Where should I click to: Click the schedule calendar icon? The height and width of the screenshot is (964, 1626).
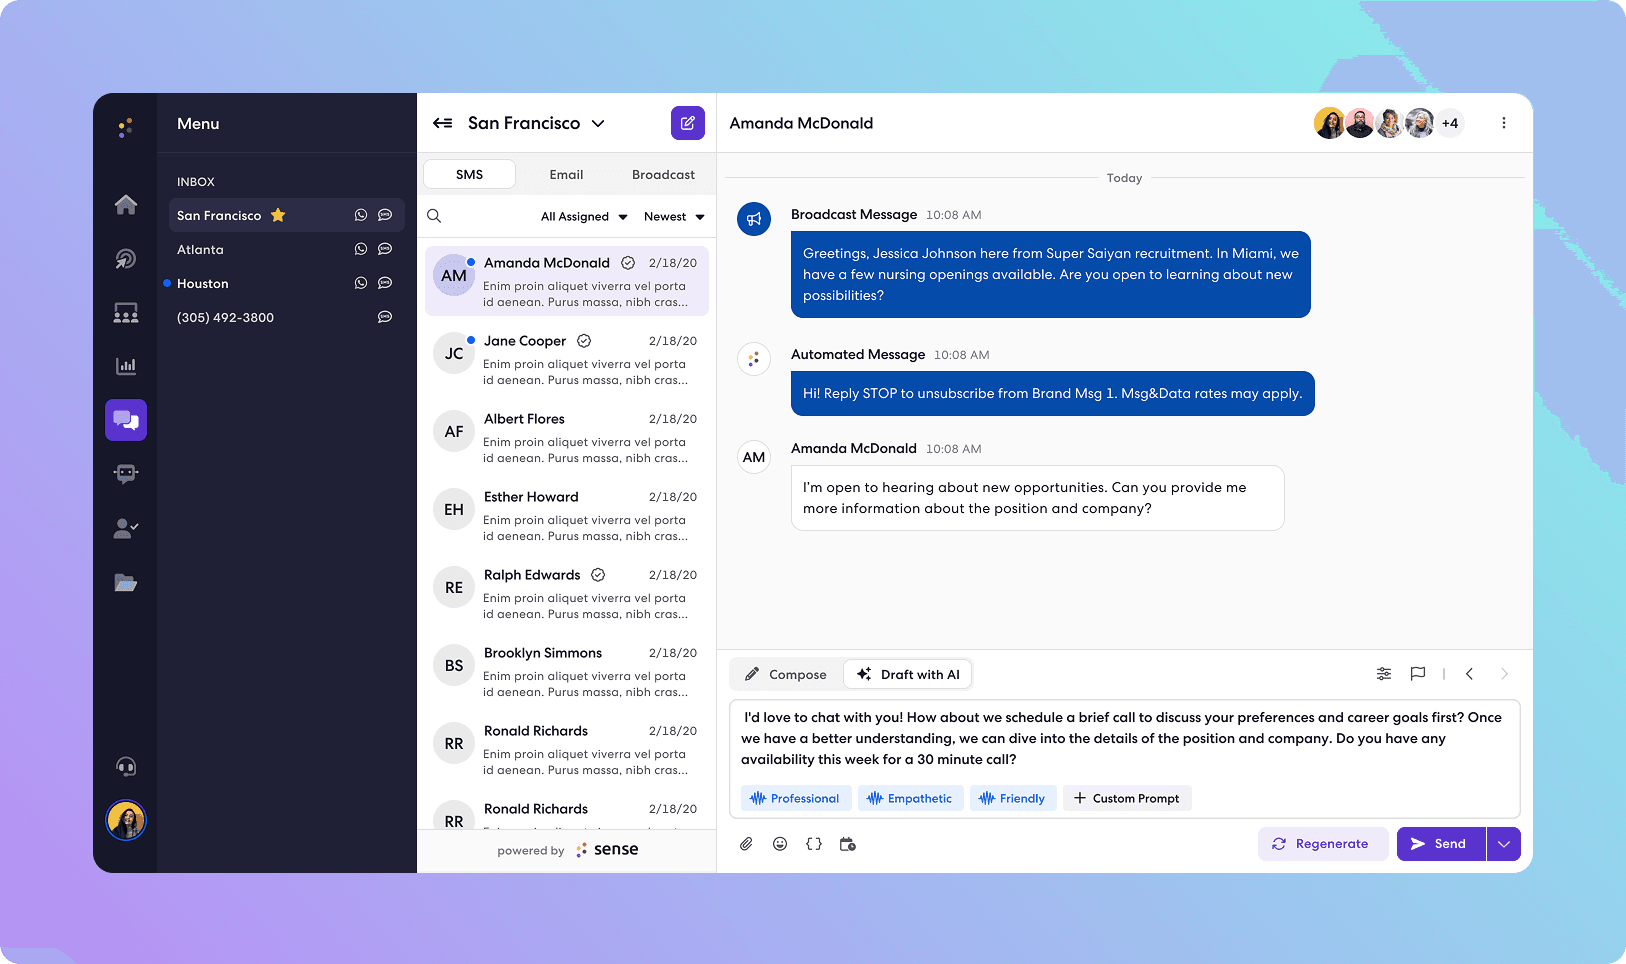pyautogui.click(x=848, y=844)
